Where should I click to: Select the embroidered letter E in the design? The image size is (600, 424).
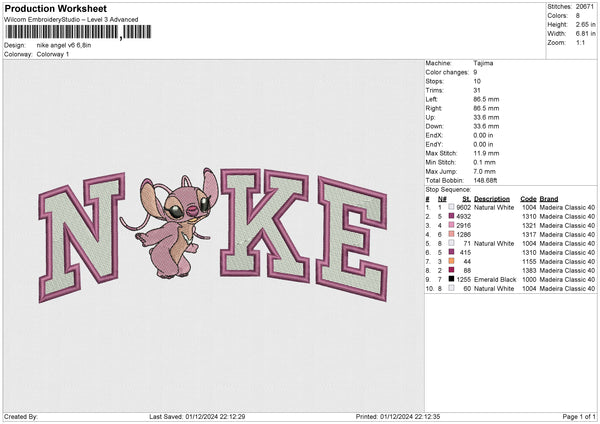click(352, 238)
